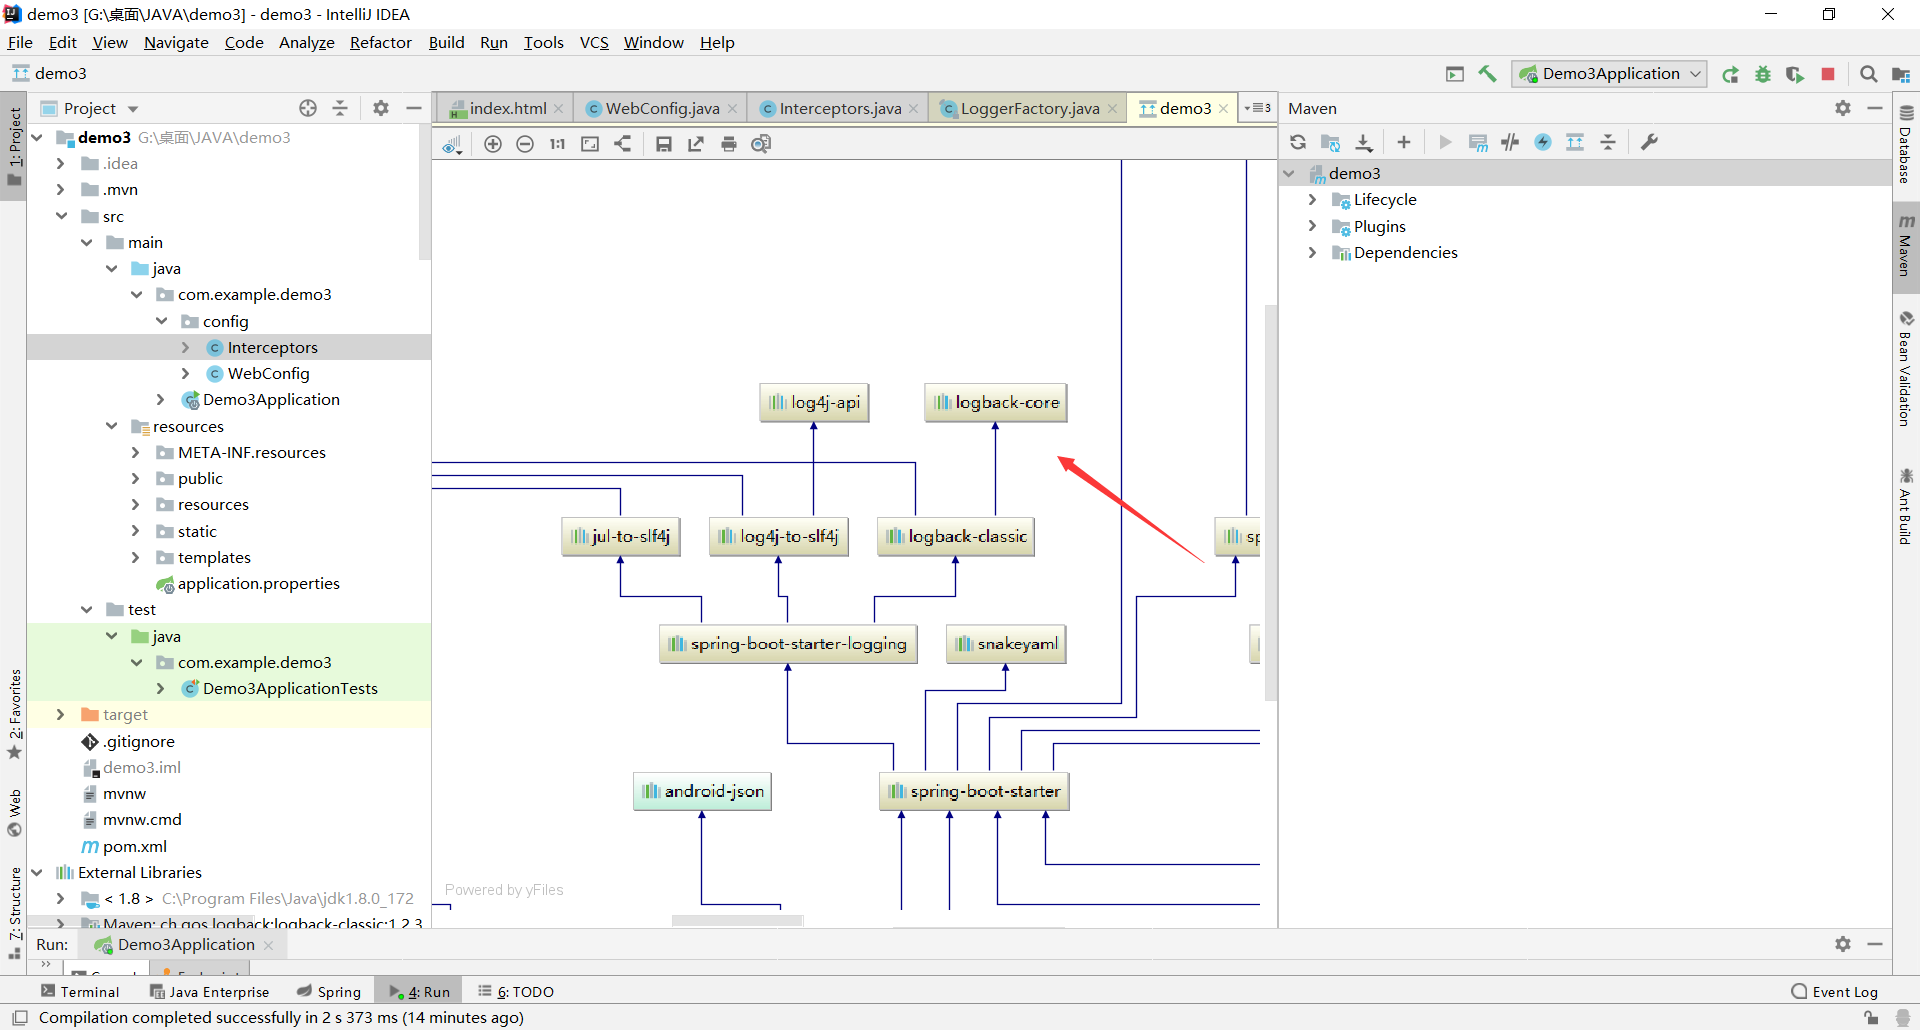The height and width of the screenshot is (1030, 1920).
Task: Export diagram to file icon
Action: coord(696,144)
